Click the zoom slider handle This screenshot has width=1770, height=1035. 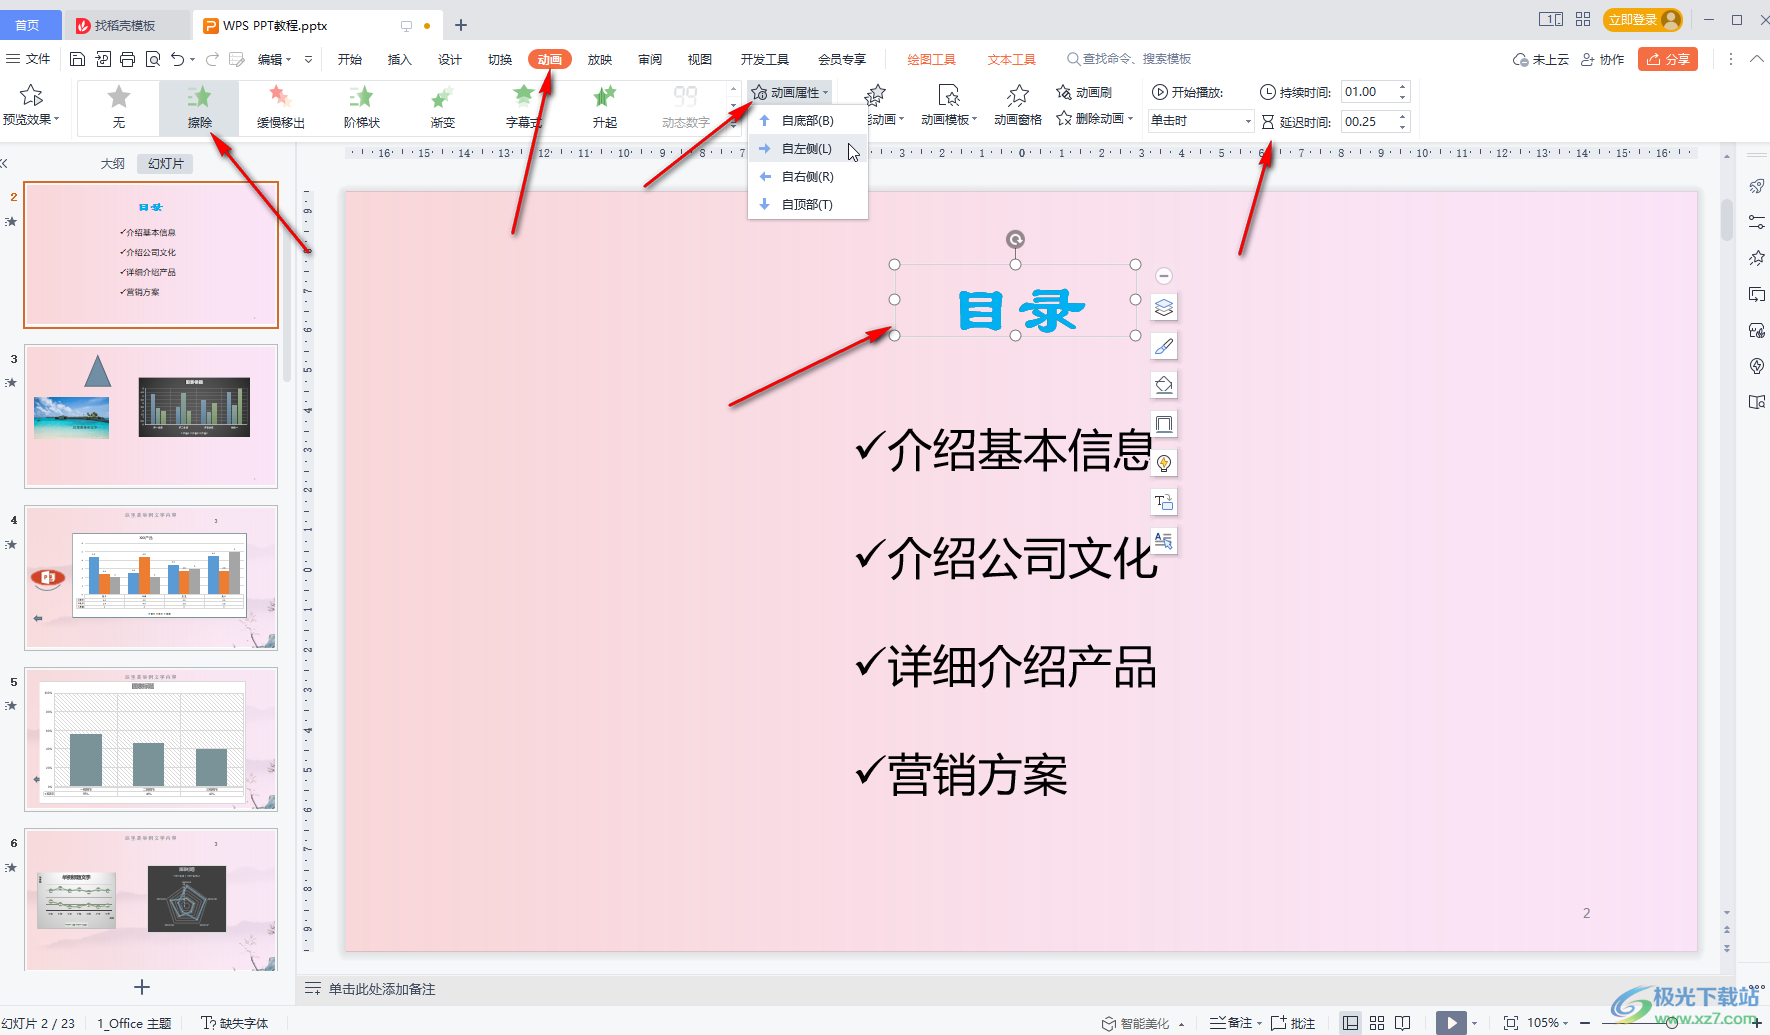[x=1671, y=1023]
